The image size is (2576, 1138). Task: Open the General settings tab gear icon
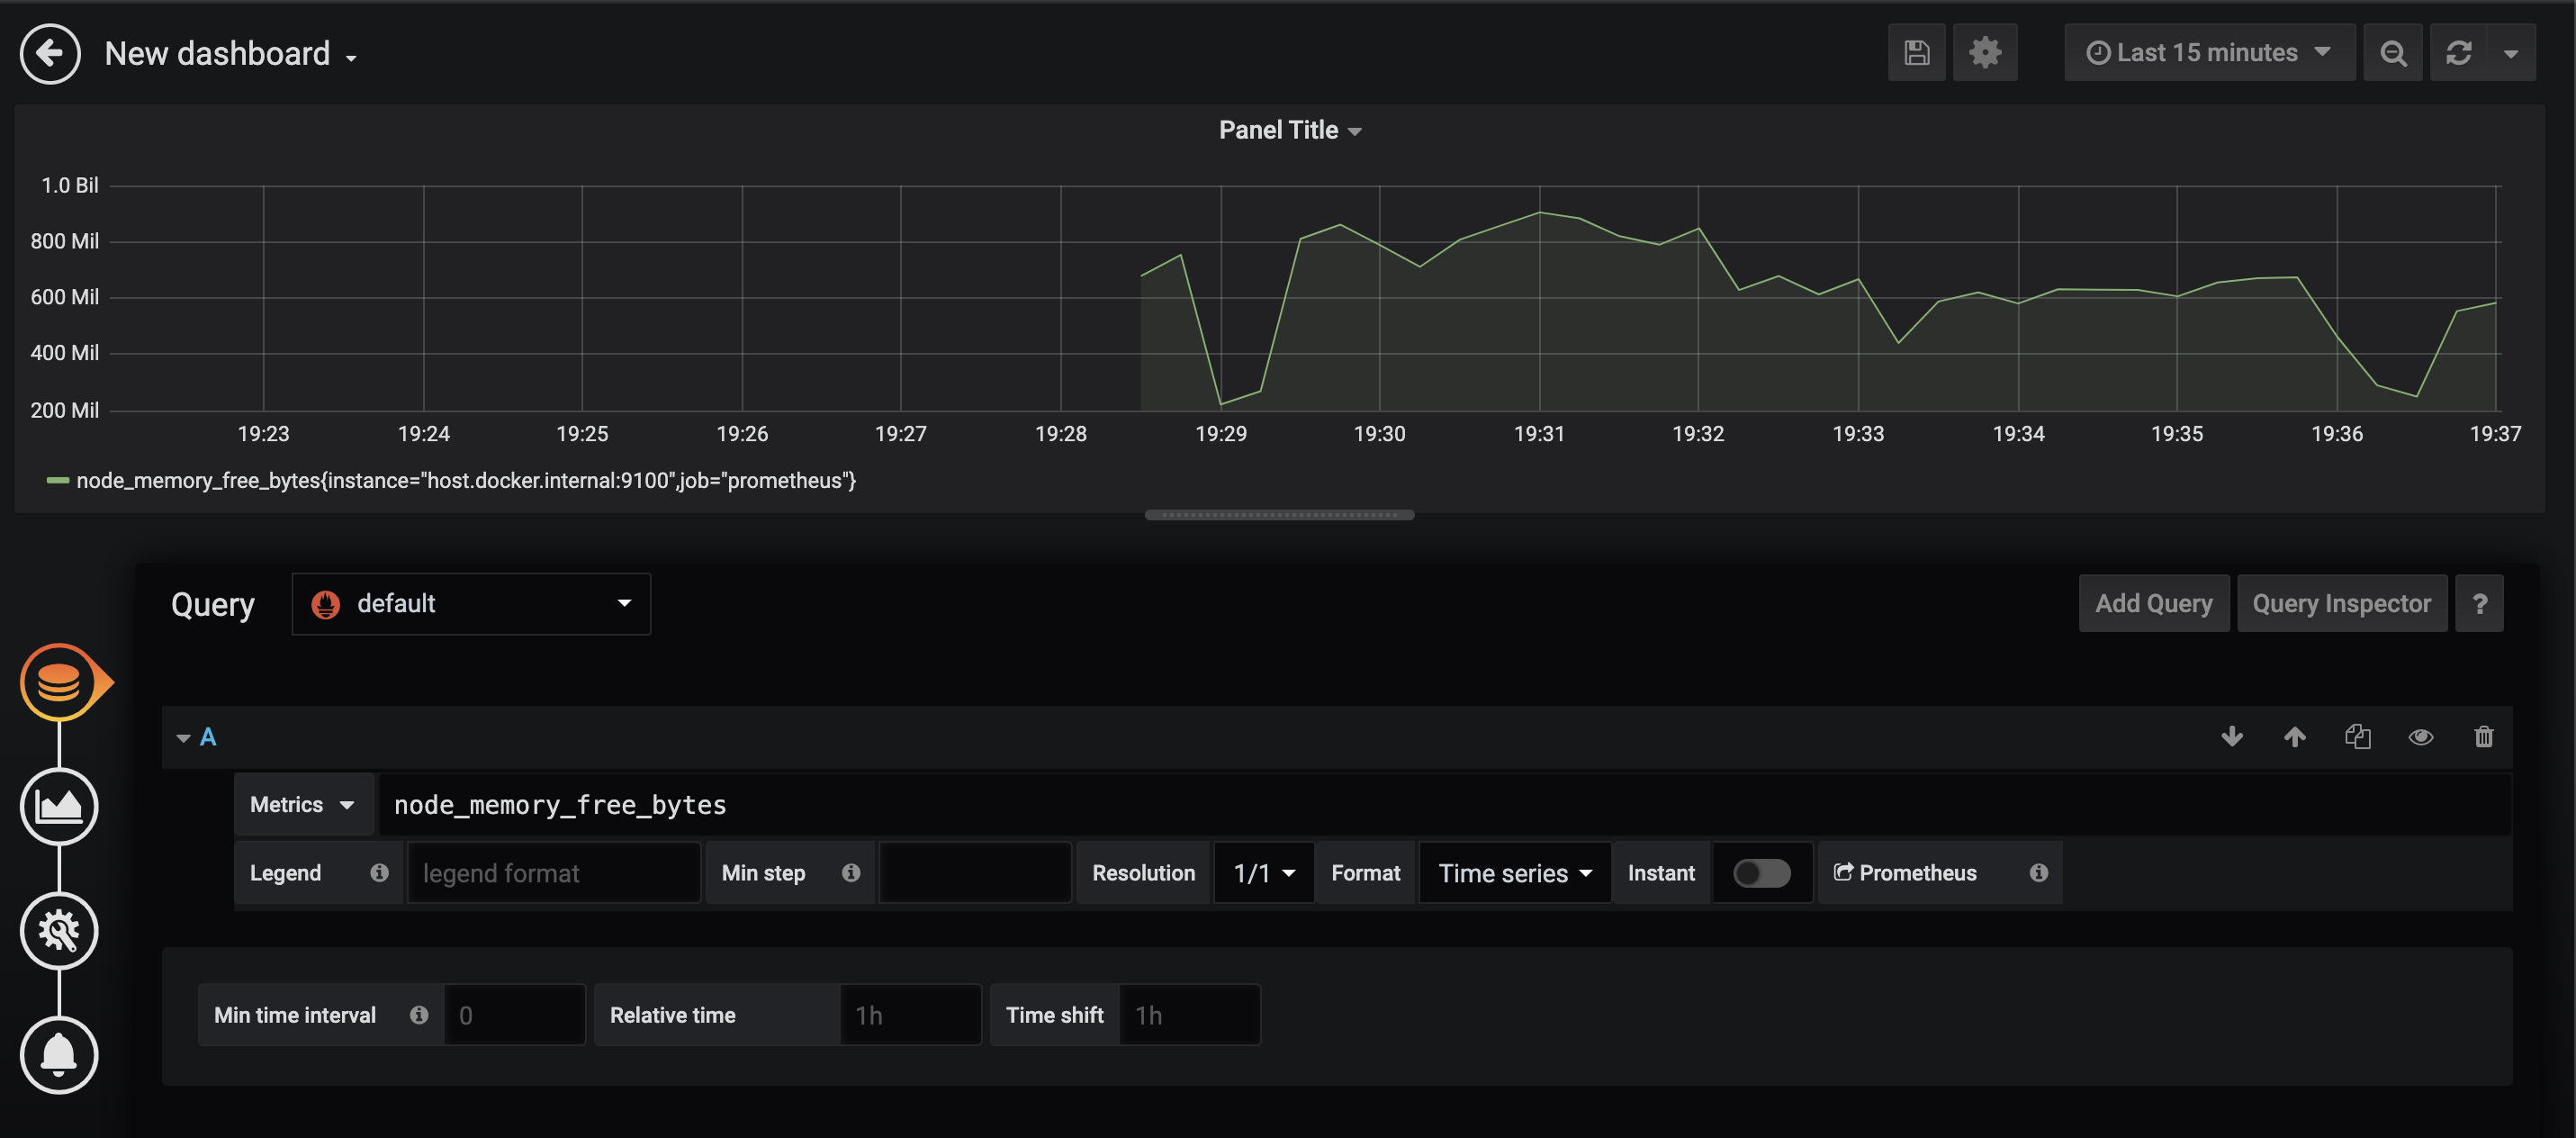[59, 931]
